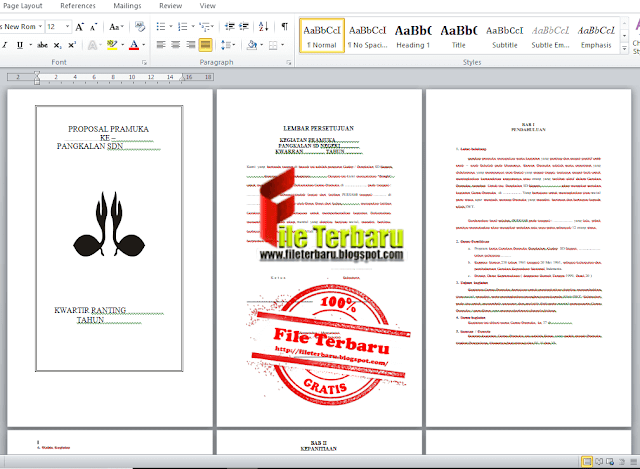Click the Clear Formatting eraser icon
The image size is (640, 469).
(140, 27)
